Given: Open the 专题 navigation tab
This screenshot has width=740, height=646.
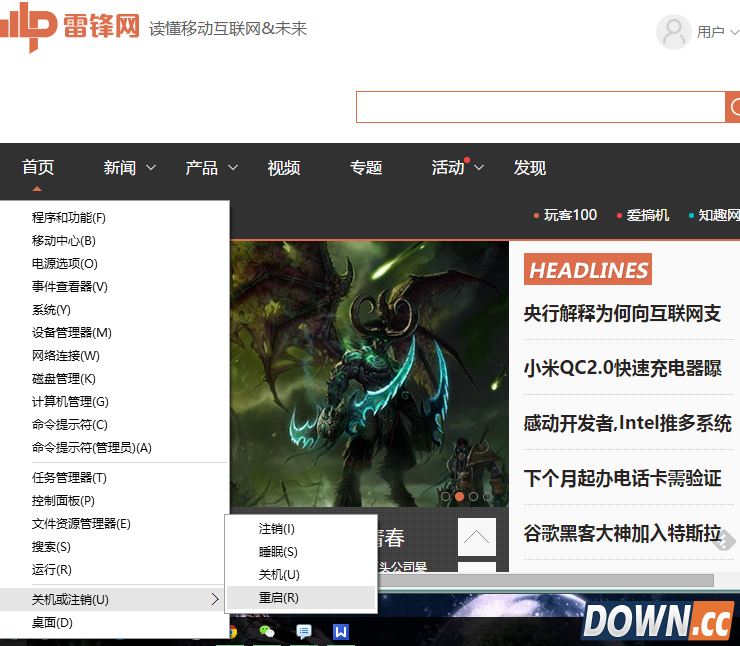Looking at the screenshot, I should [x=366, y=168].
